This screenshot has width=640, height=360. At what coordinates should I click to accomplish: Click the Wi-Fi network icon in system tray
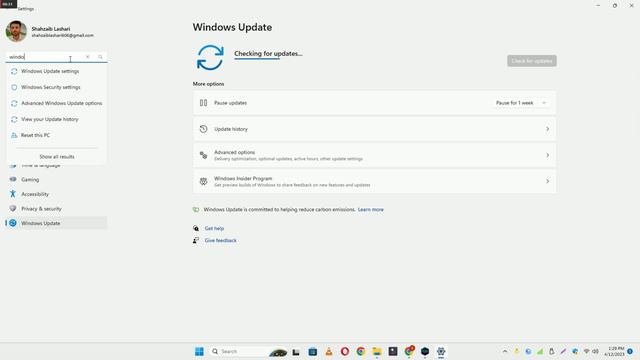[587, 351]
